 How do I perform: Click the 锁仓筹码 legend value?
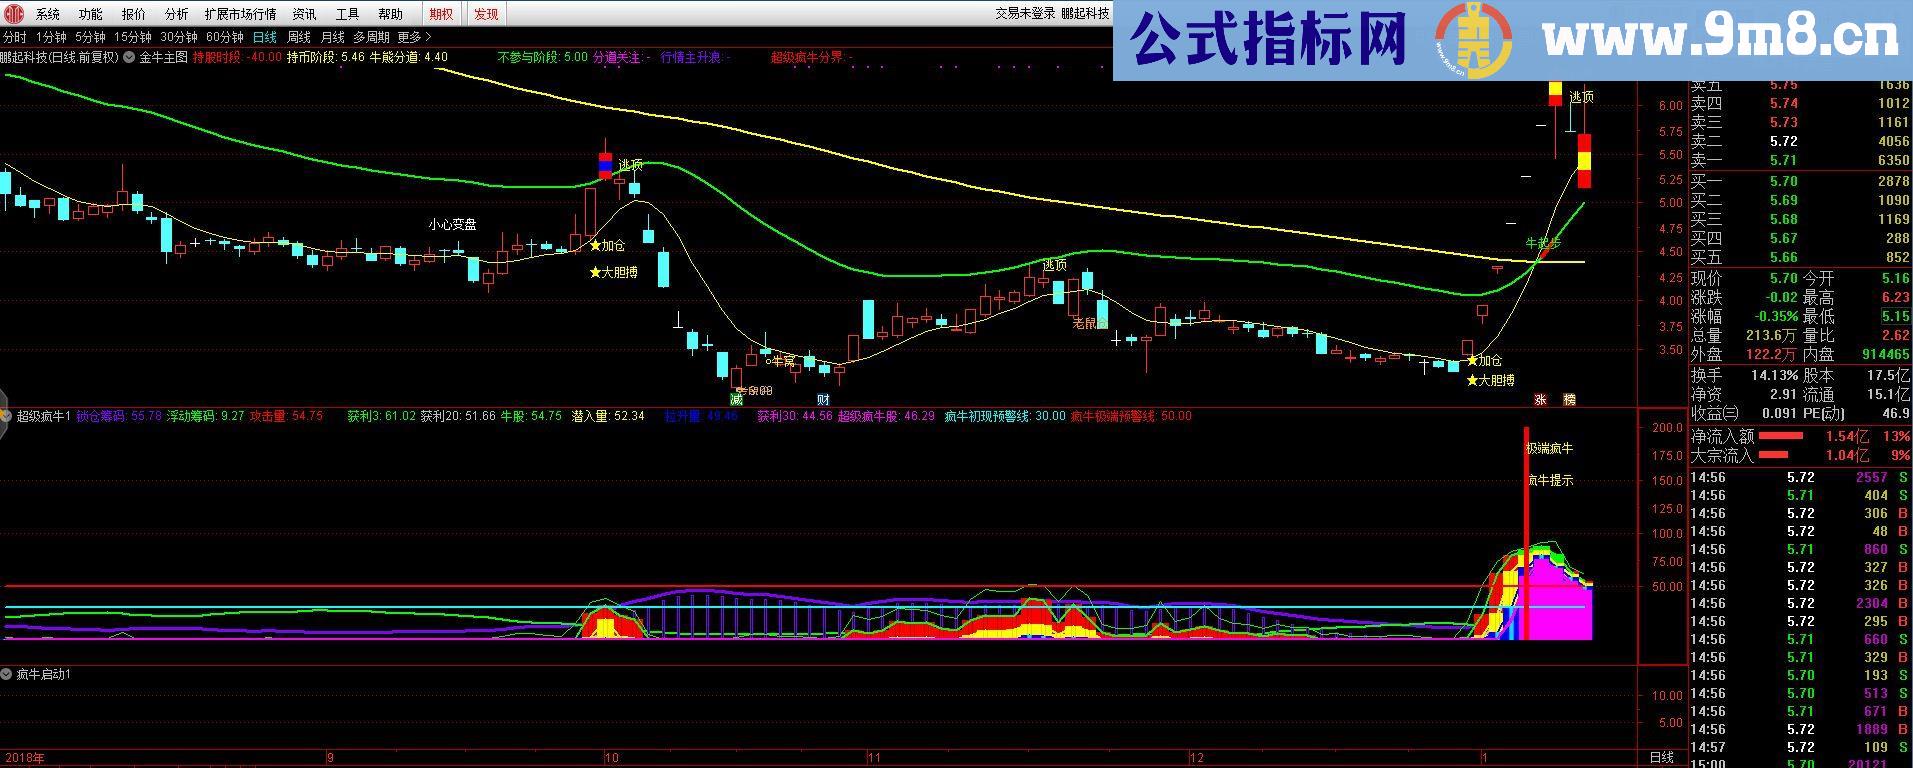pos(119,416)
